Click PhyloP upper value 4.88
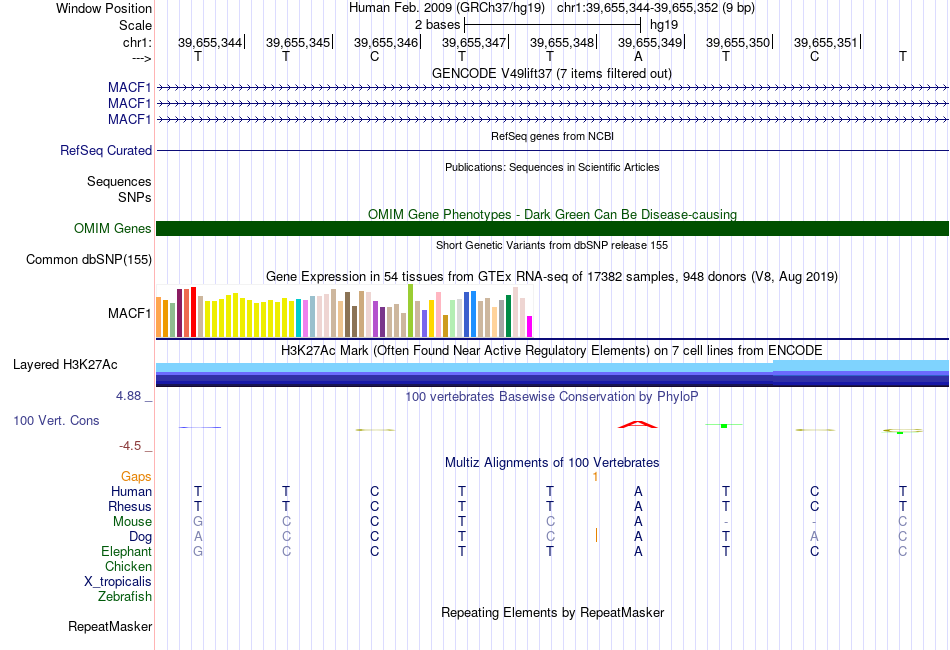 pyautogui.click(x=128, y=396)
